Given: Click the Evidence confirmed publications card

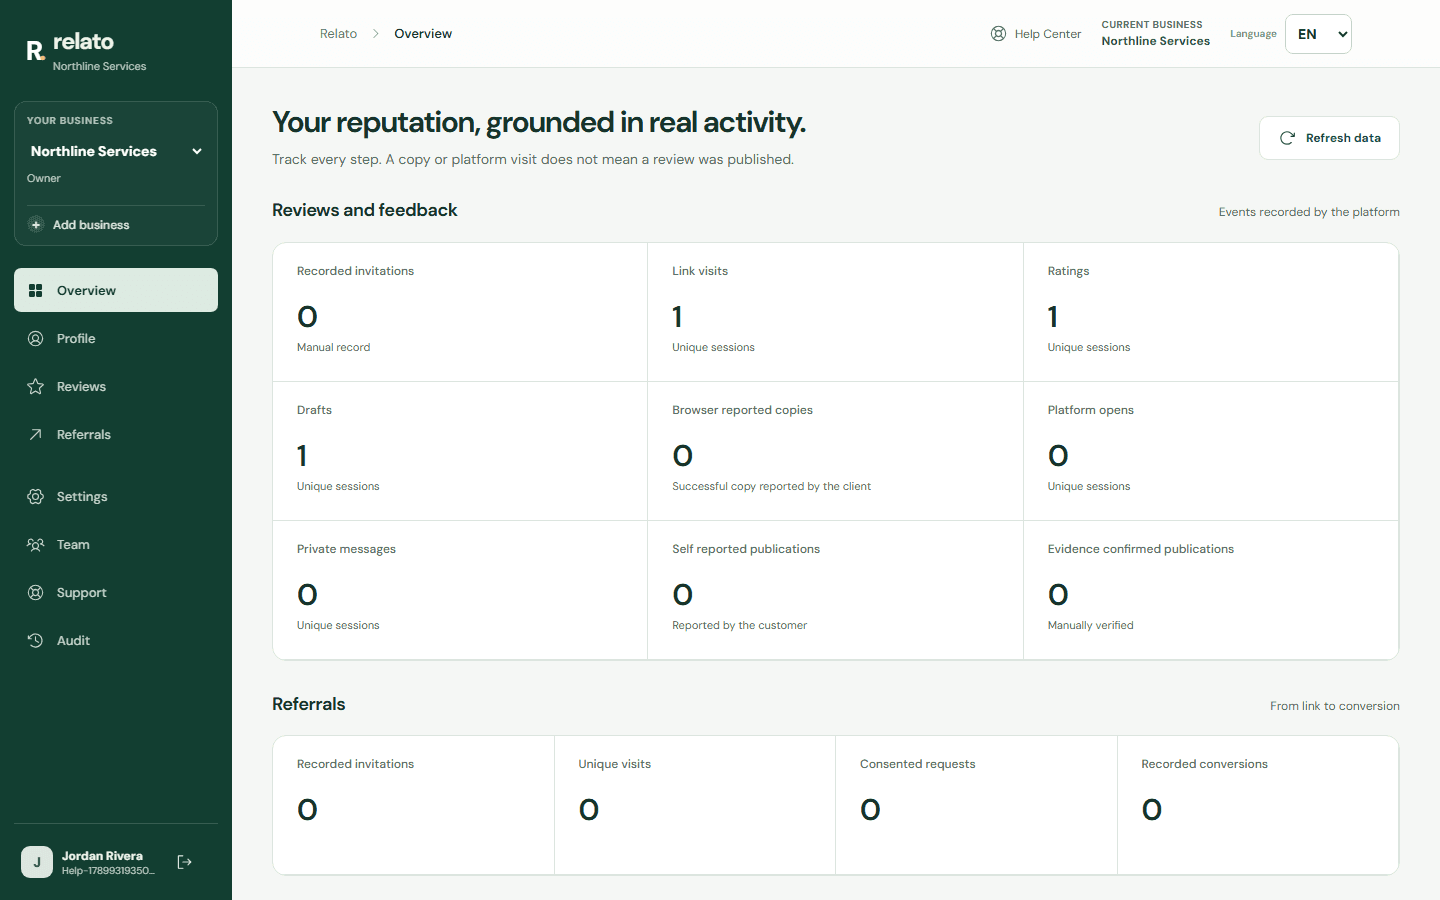Looking at the screenshot, I should click(1211, 590).
